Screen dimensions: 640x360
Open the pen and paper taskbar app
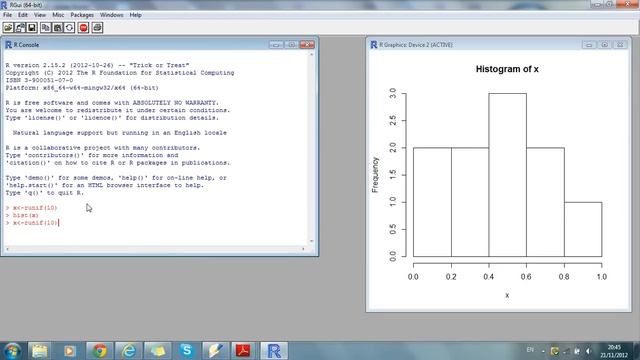[x=215, y=351]
